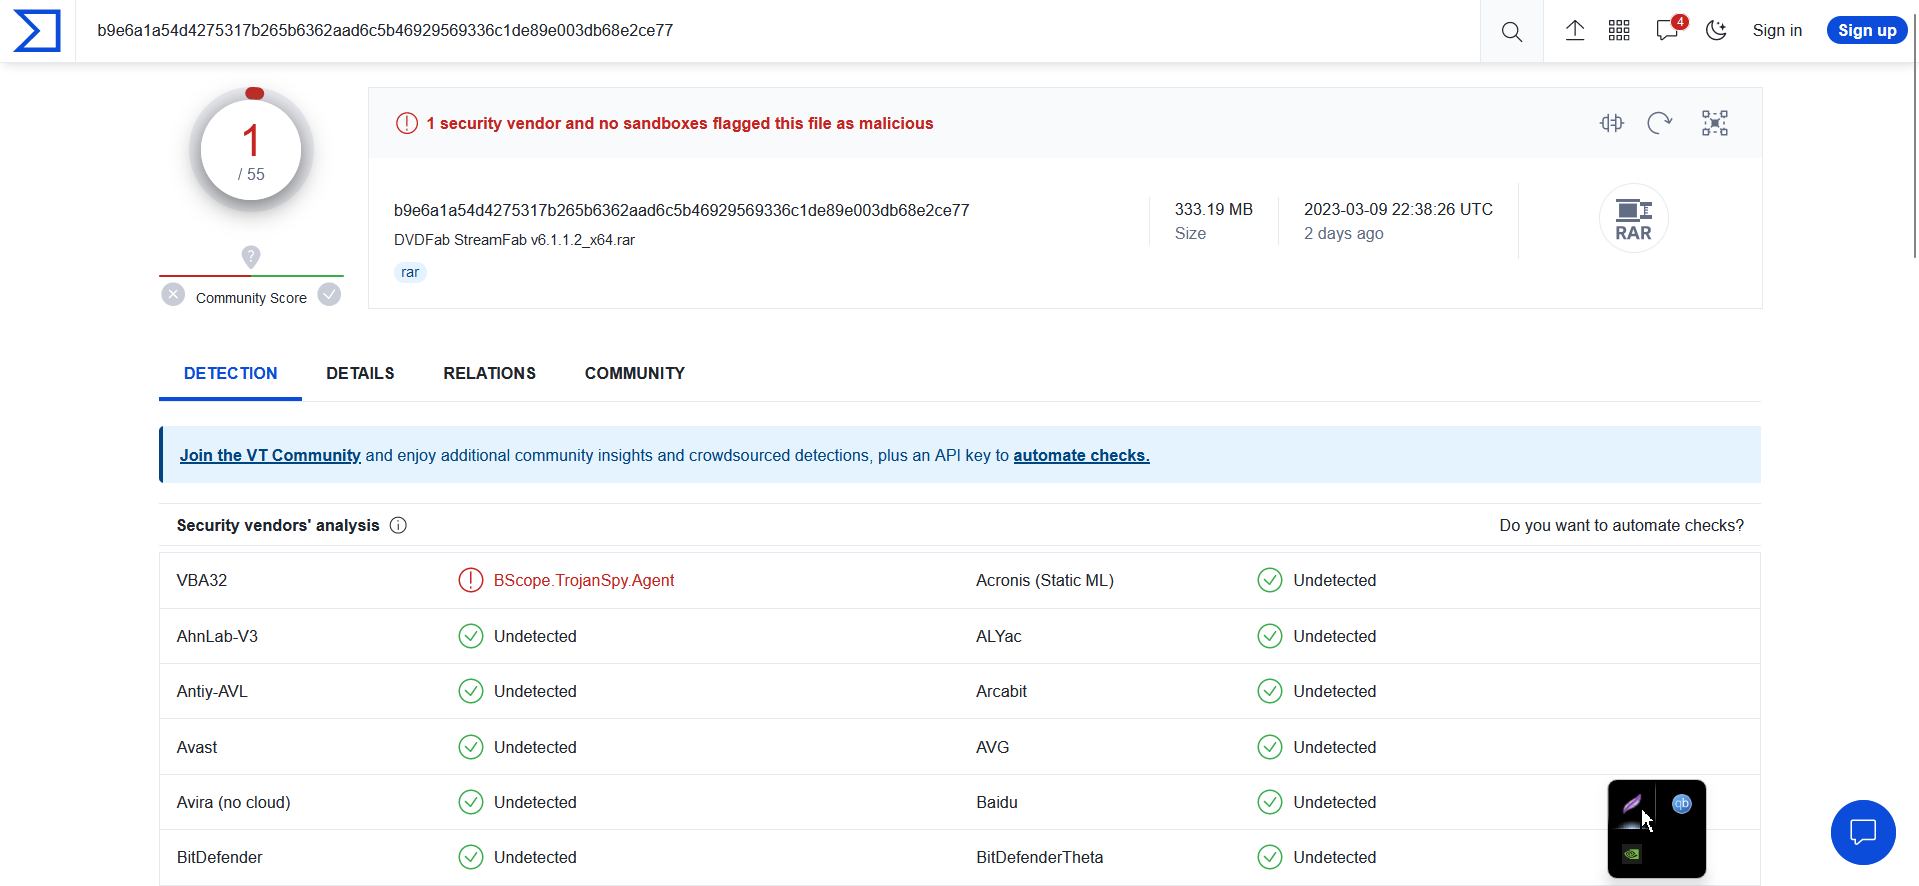Click the 2023-03-09 22:38:26 UTC date
This screenshot has height=886, width=1919.
(1398, 209)
